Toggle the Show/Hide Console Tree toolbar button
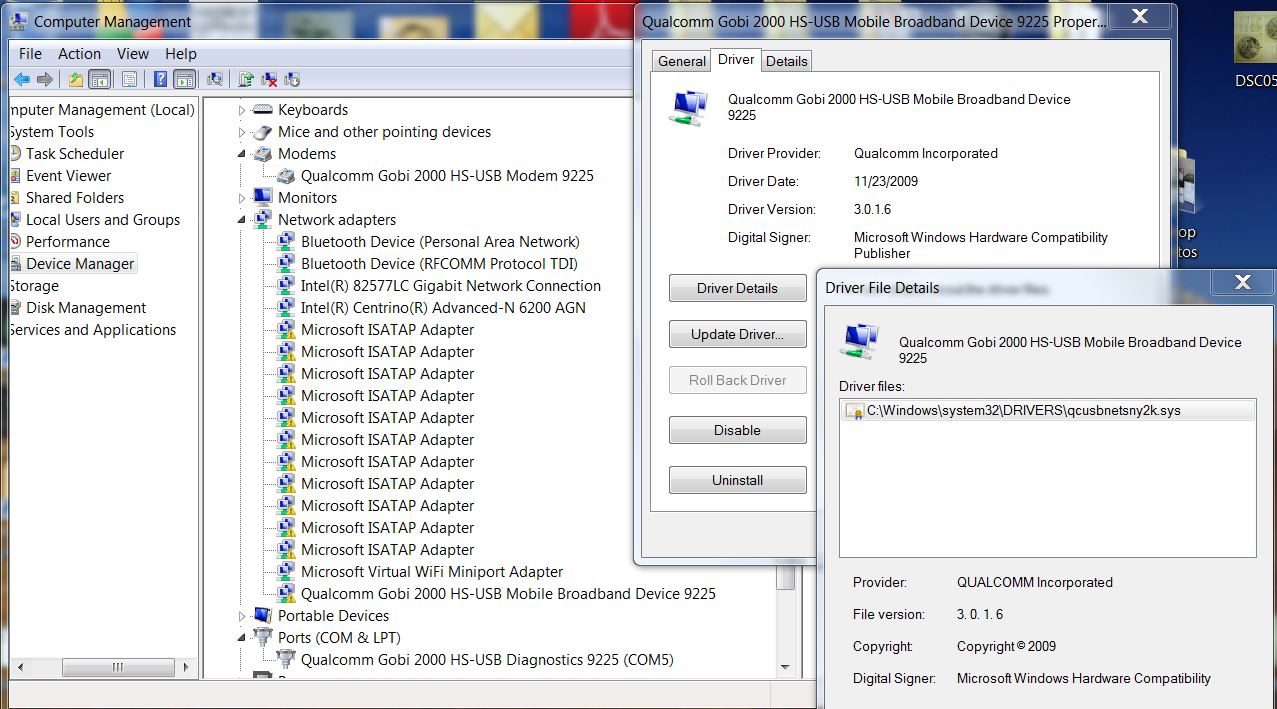Image resolution: width=1277 pixels, height=709 pixels. click(x=99, y=80)
